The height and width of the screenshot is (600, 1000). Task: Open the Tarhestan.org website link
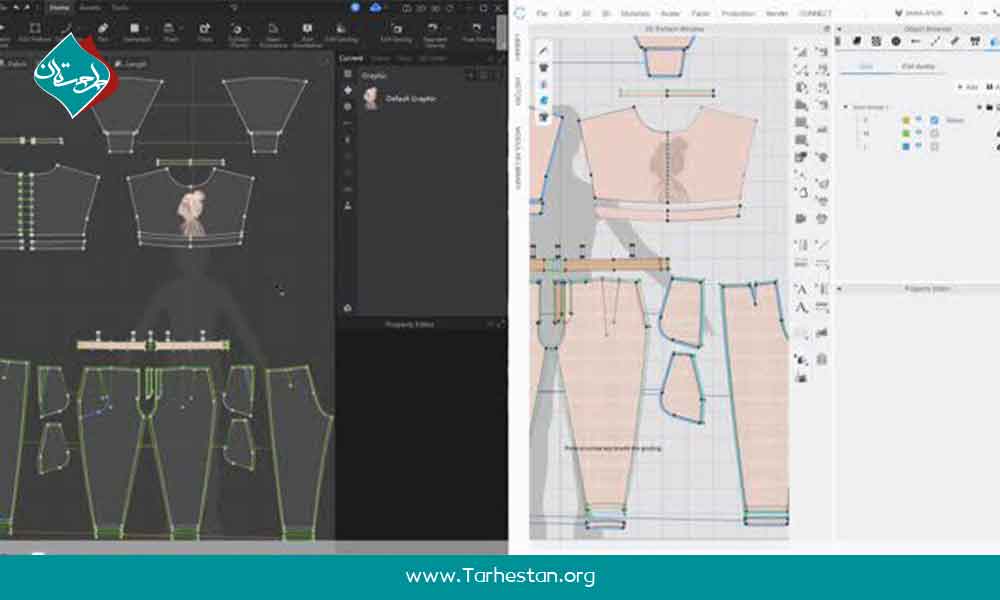tap(500, 576)
